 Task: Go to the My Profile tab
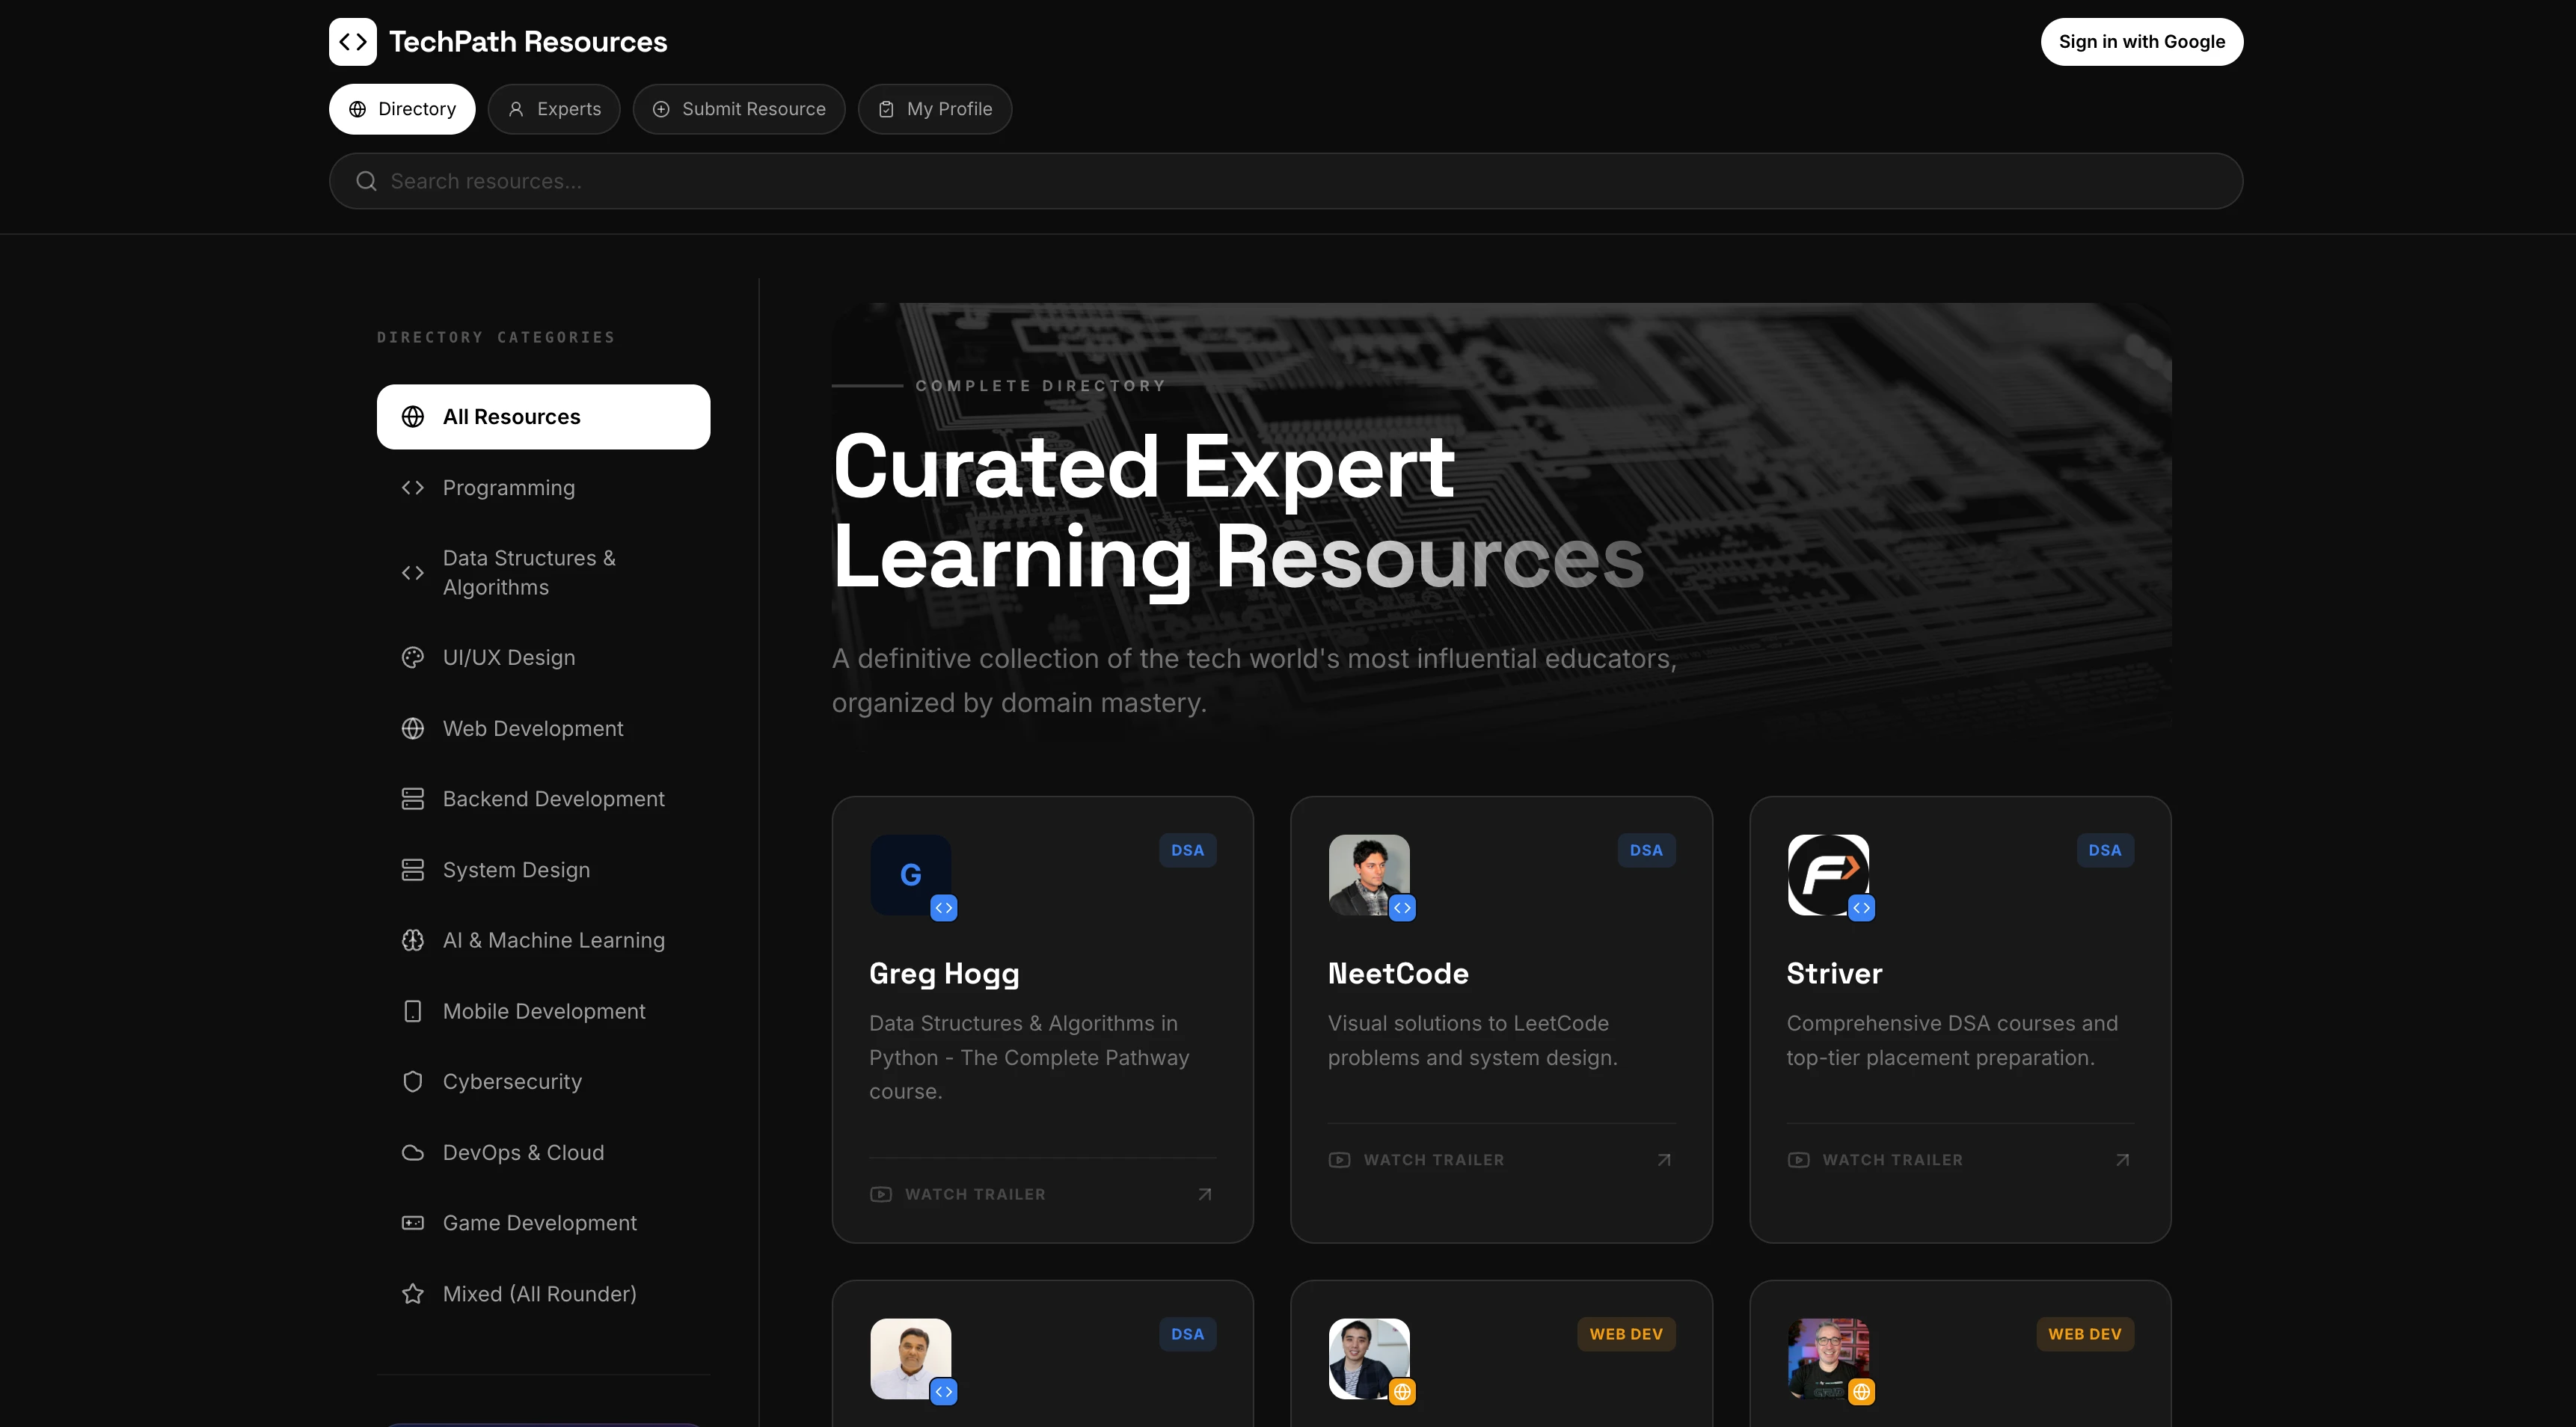(935, 109)
